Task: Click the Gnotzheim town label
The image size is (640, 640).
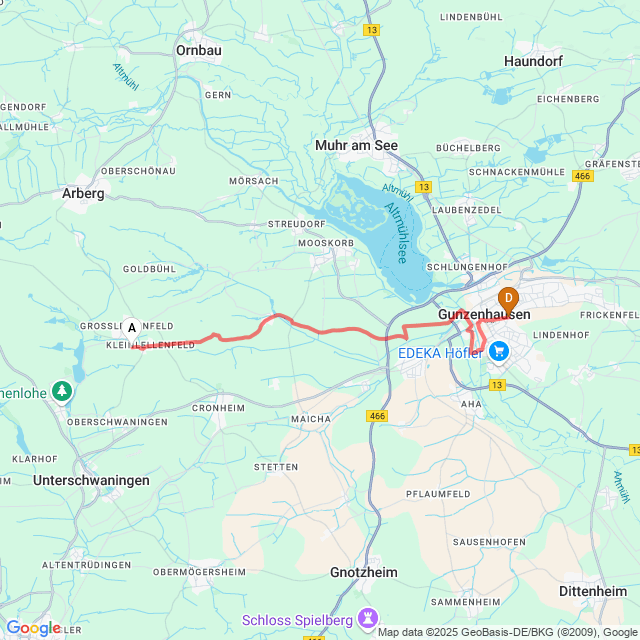Action: pos(364,572)
